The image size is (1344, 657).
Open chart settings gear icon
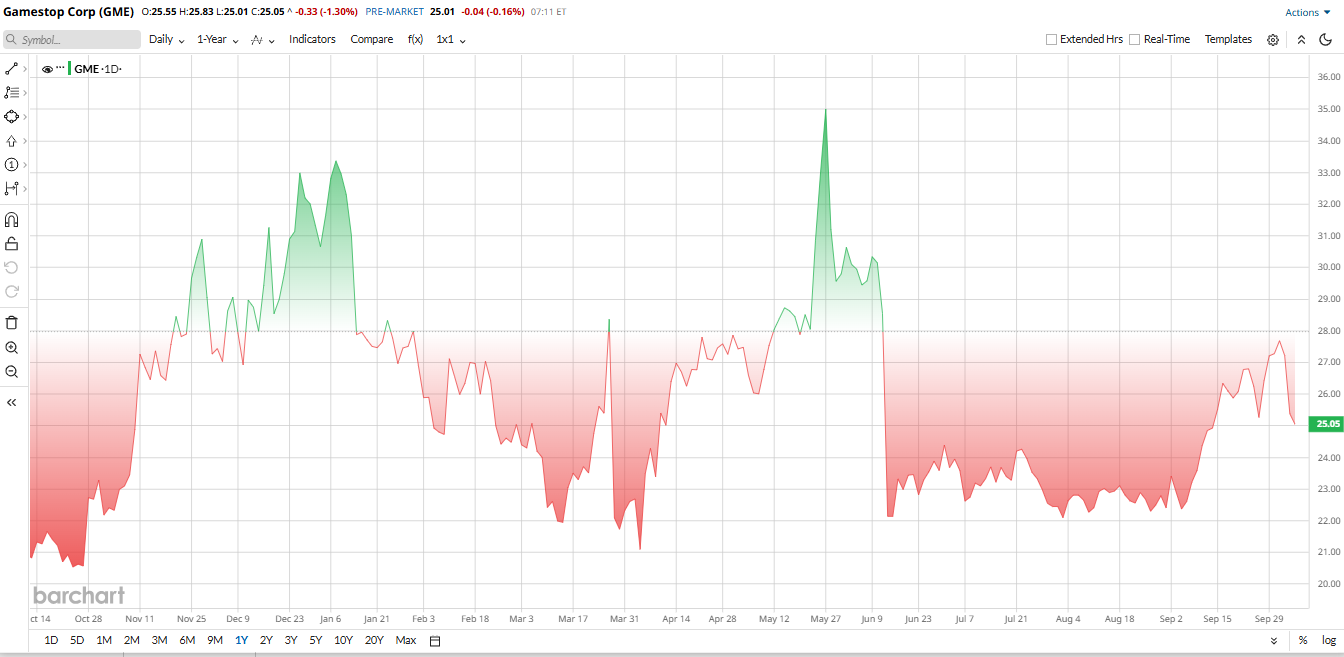click(x=1273, y=40)
